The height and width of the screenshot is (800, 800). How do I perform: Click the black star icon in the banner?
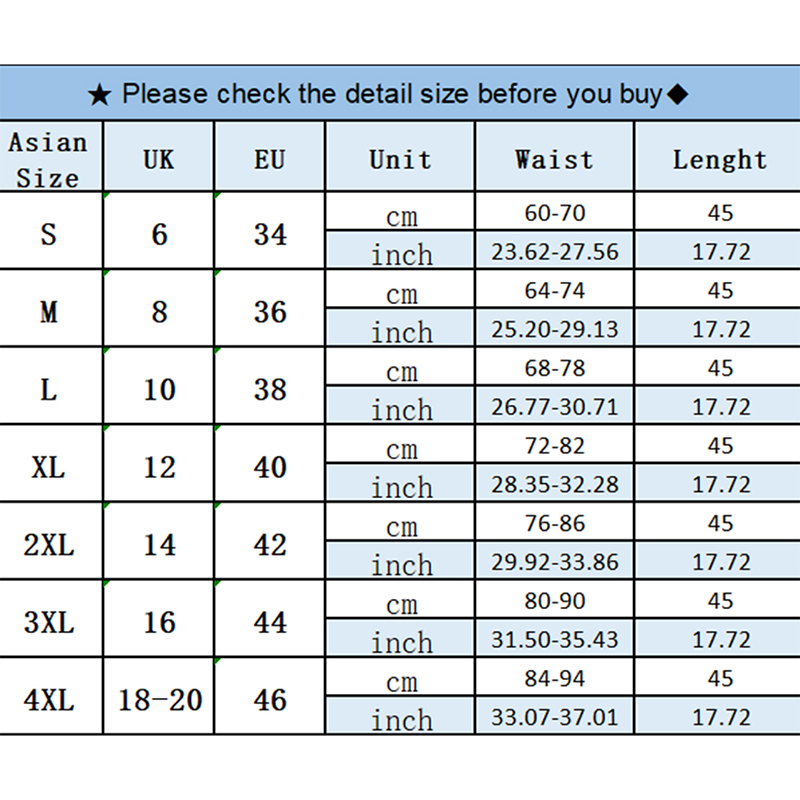point(99,96)
